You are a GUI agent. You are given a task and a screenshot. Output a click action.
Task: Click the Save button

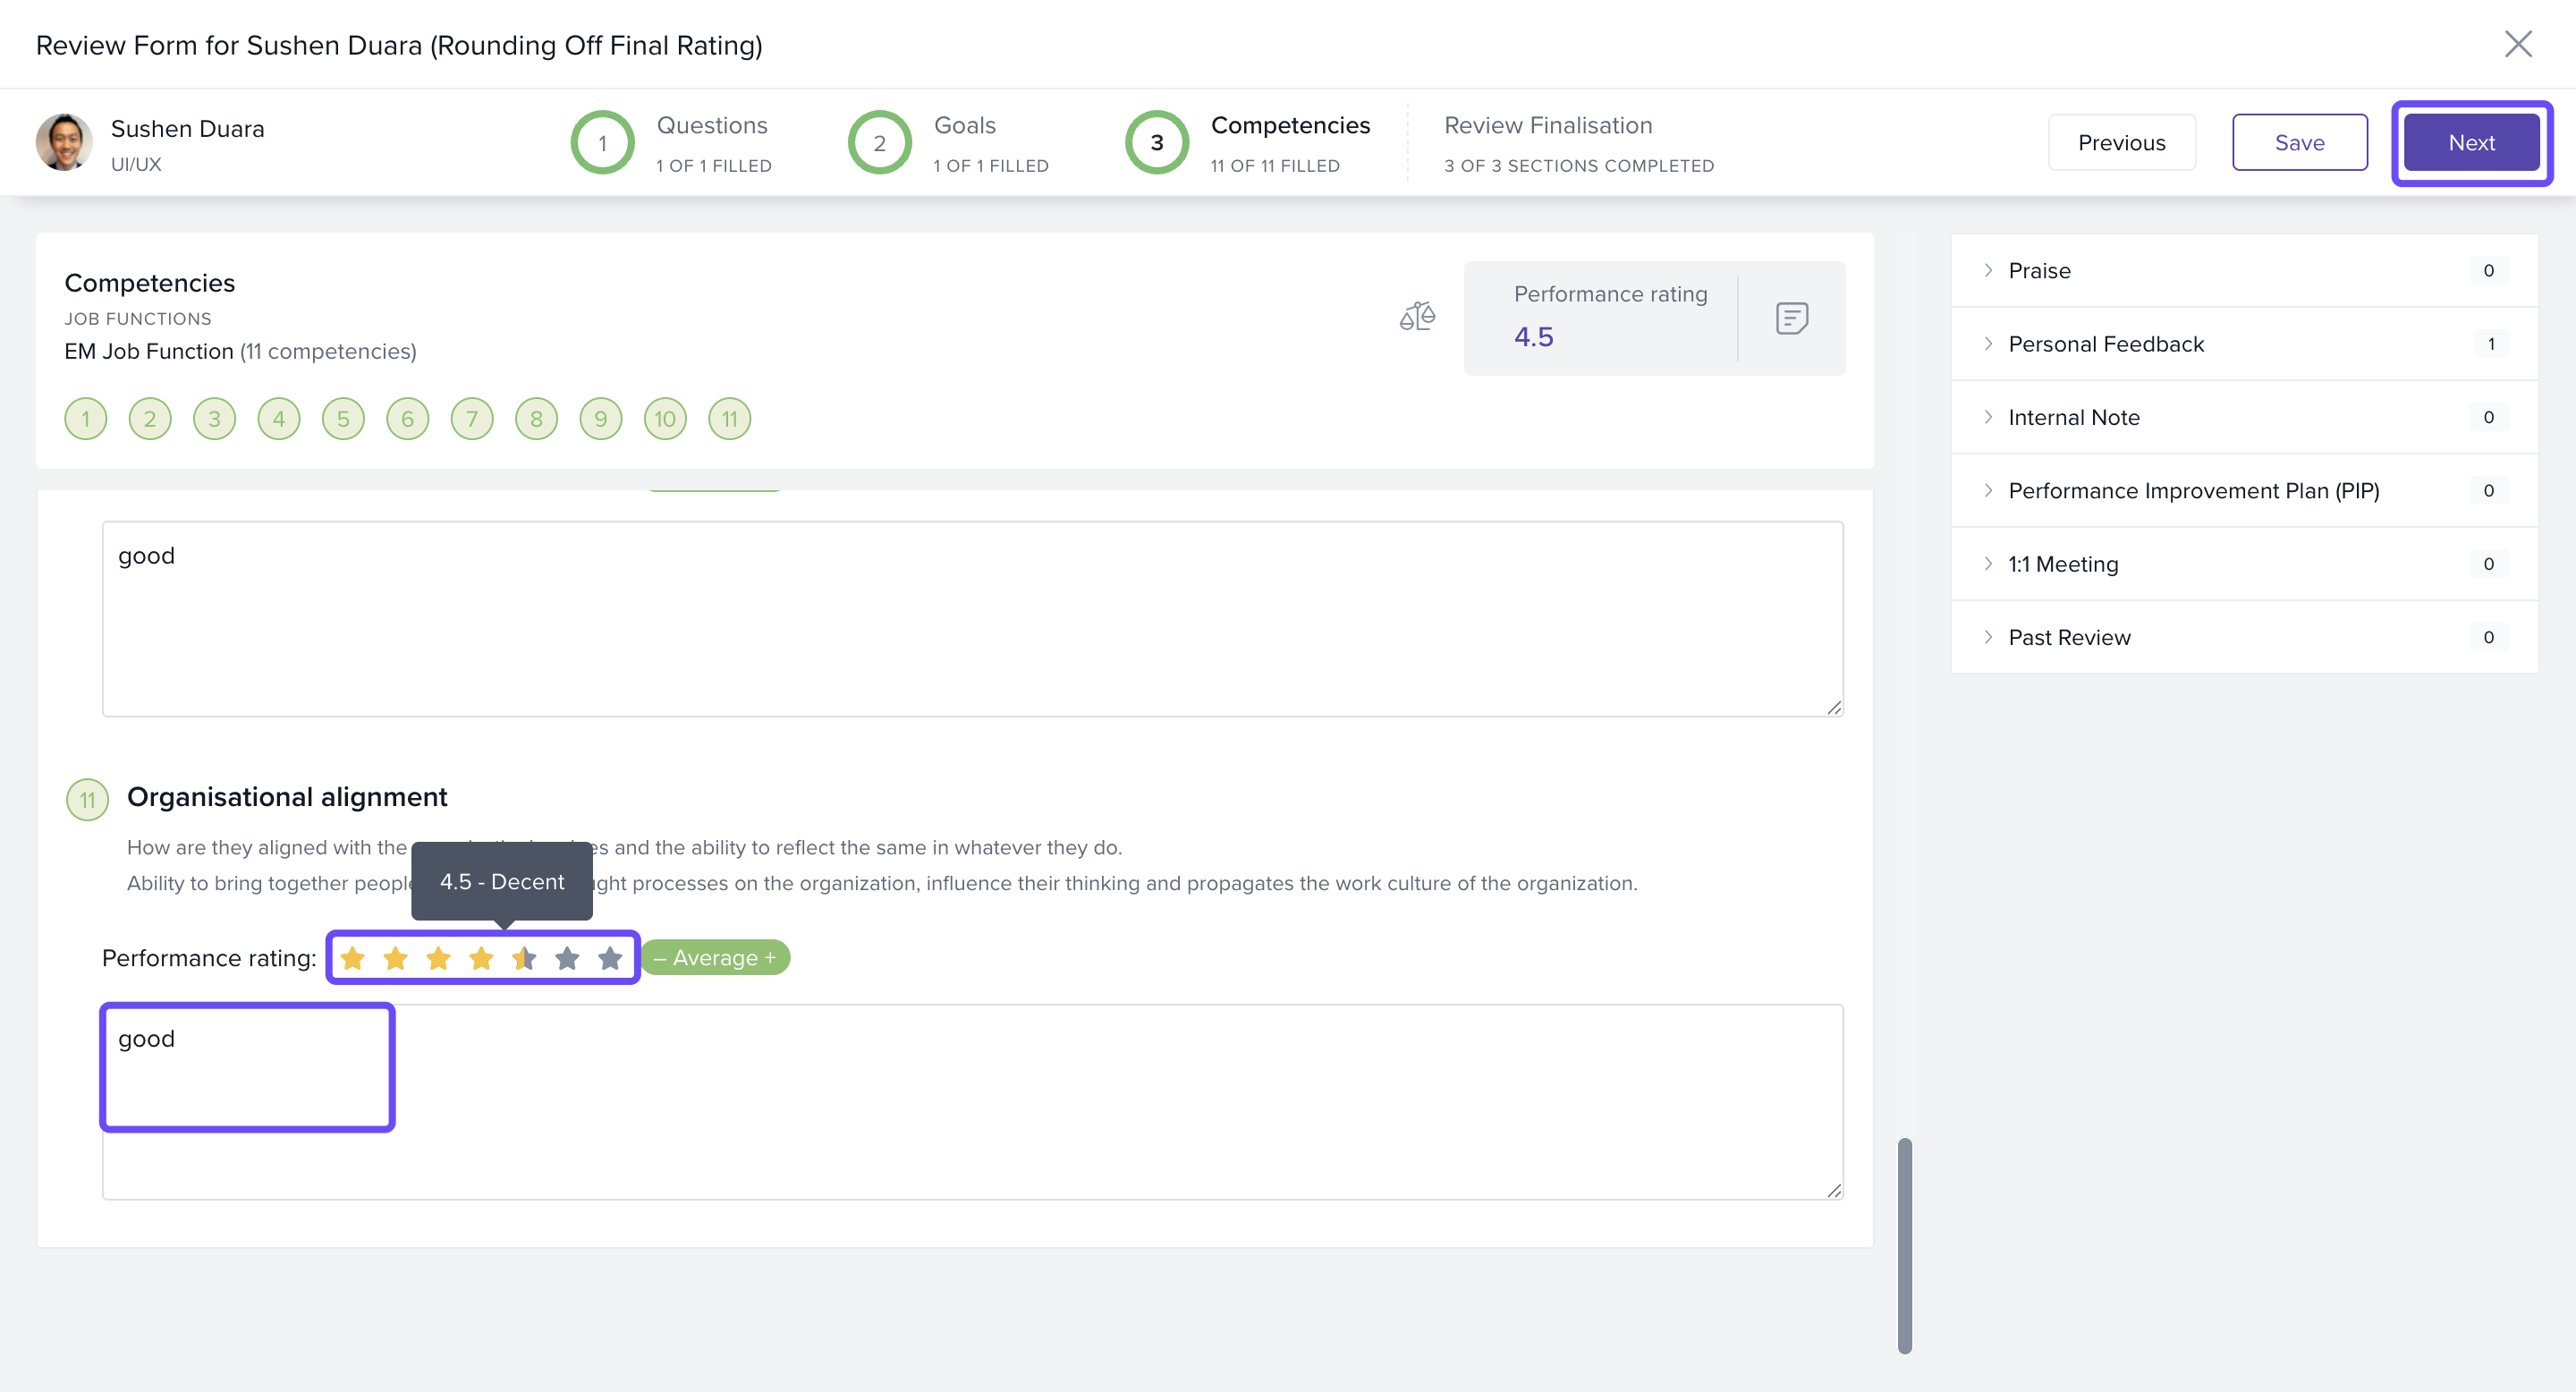click(x=2299, y=142)
